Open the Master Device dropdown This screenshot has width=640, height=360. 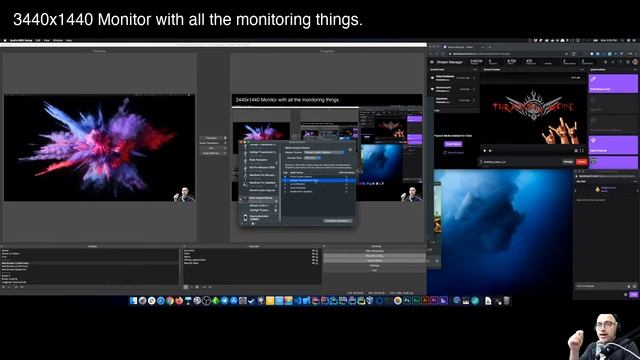pyautogui.click(x=324, y=152)
